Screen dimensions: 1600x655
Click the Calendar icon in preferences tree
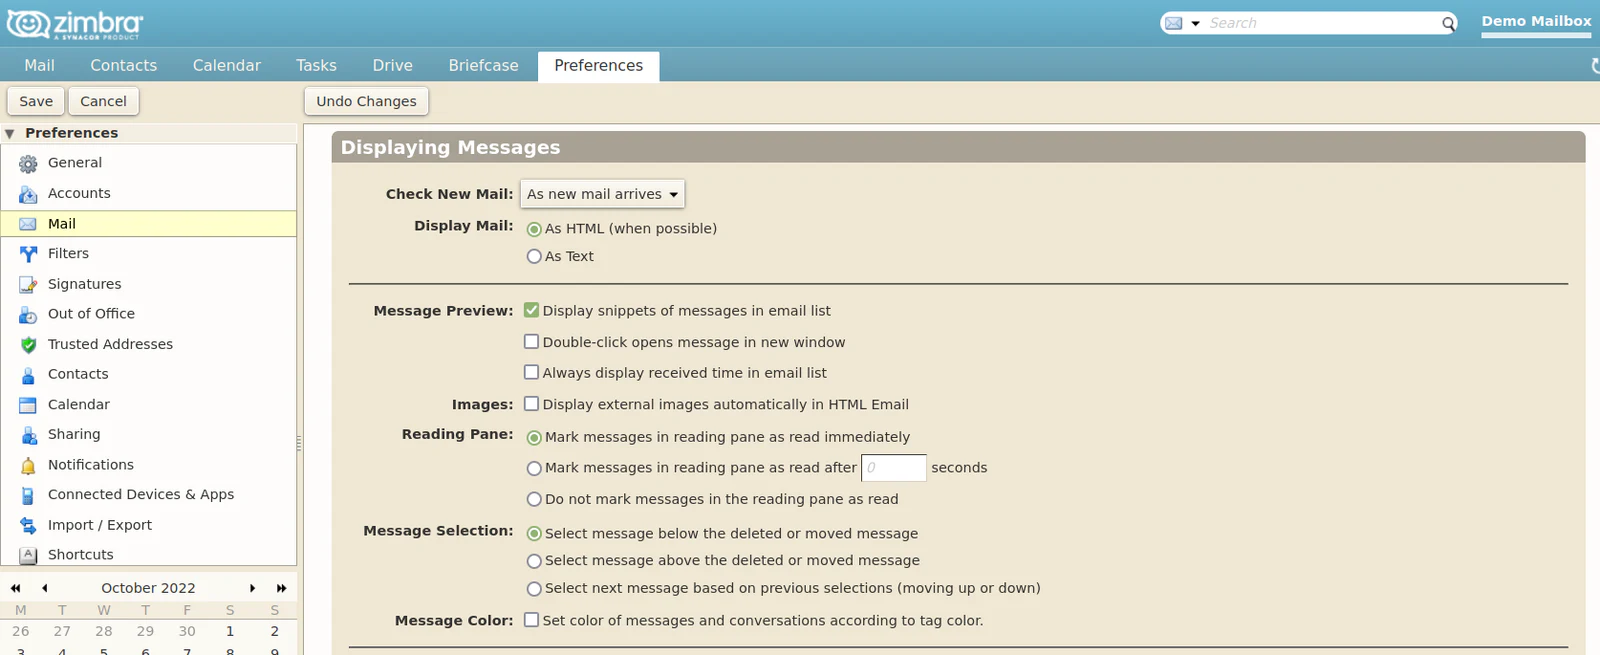(28, 405)
